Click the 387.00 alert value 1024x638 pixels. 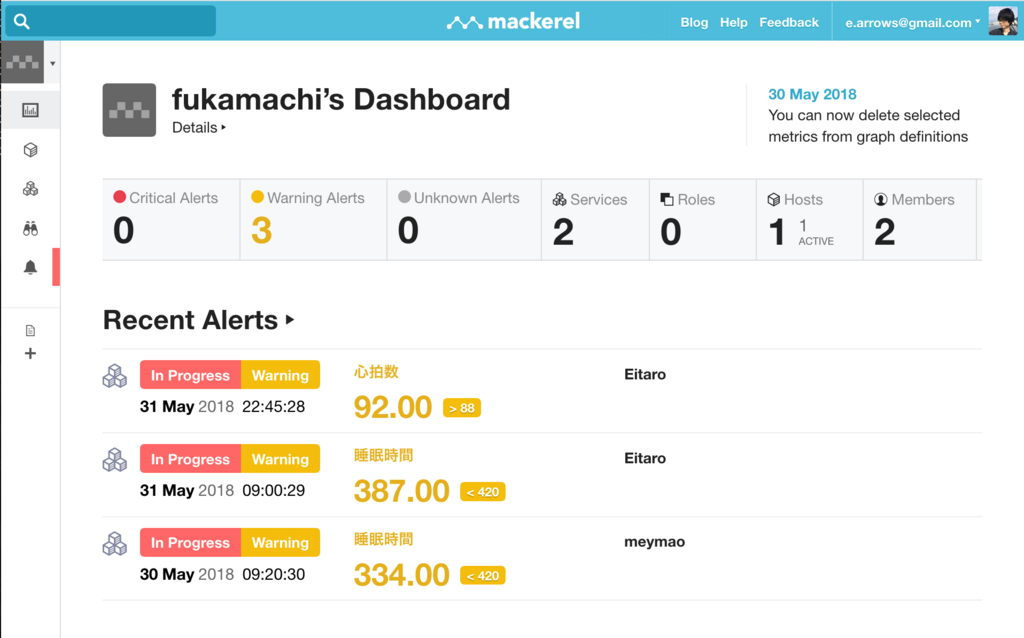click(401, 491)
